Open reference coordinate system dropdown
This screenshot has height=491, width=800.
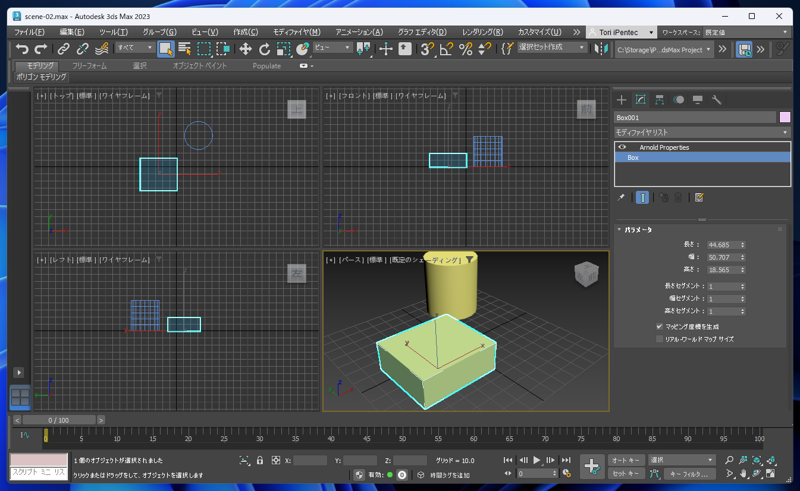pyautogui.click(x=332, y=47)
